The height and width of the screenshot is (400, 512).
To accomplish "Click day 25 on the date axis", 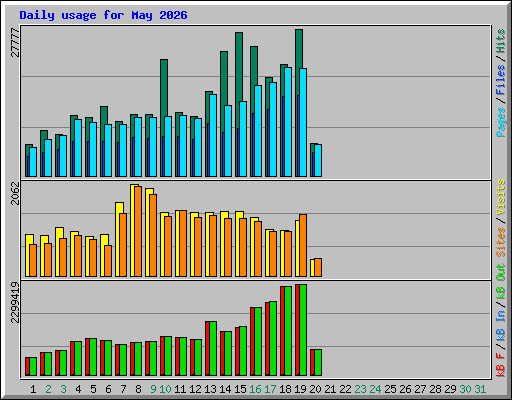I will click(x=390, y=389).
